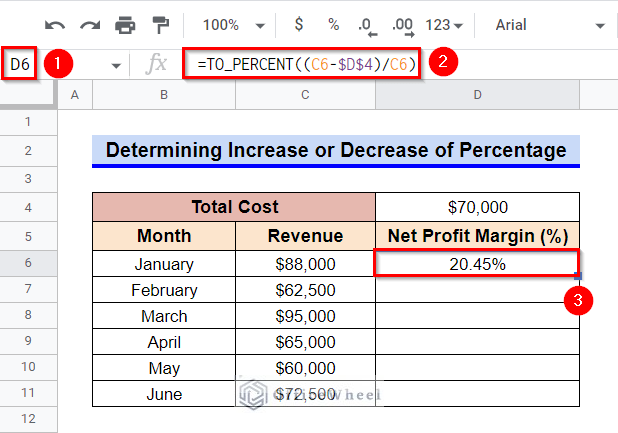The image size is (618, 433).
Task: Click the 'May' cell
Action: (164, 368)
